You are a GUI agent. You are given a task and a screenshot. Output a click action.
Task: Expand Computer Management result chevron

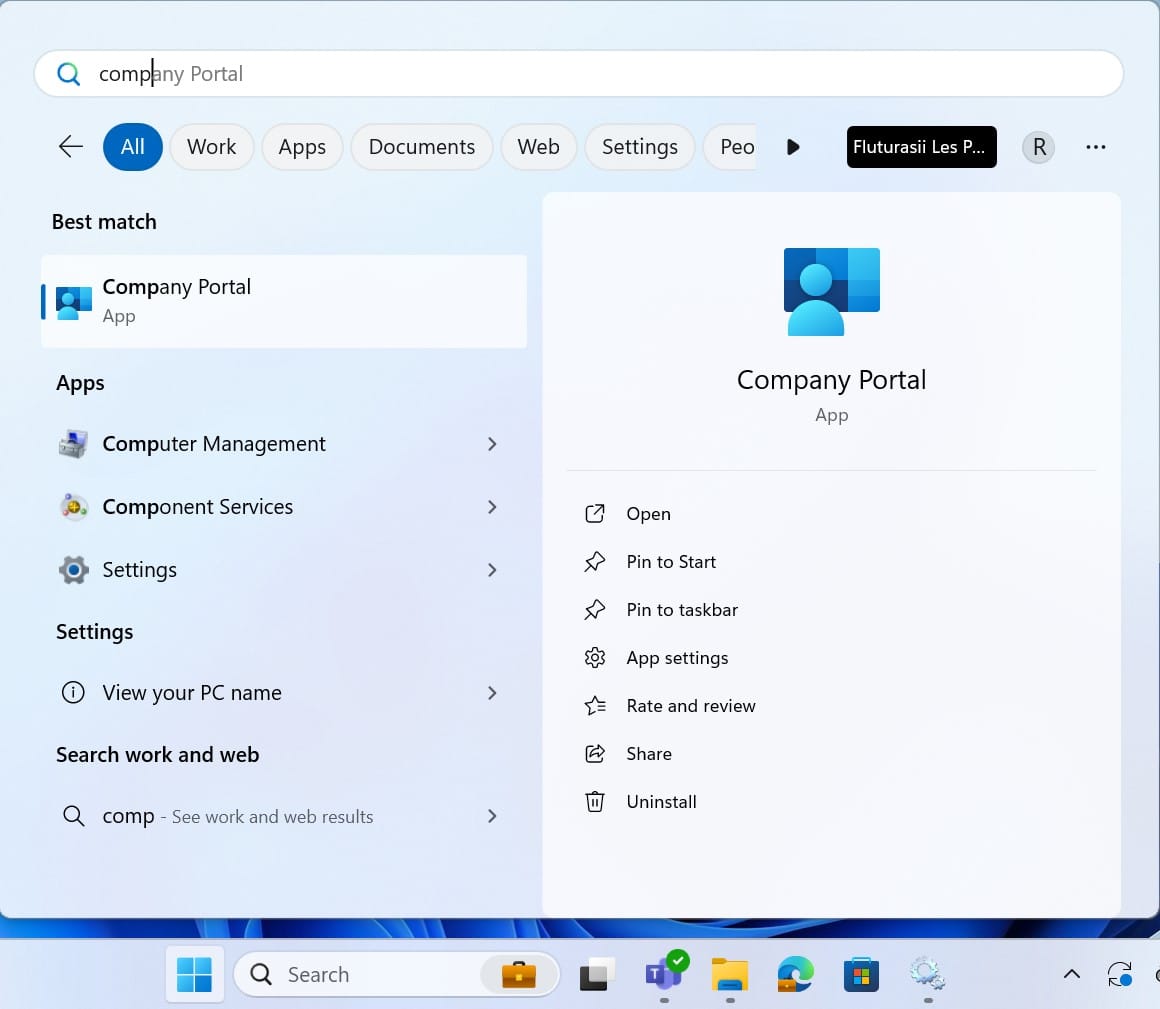(x=492, y=444)
